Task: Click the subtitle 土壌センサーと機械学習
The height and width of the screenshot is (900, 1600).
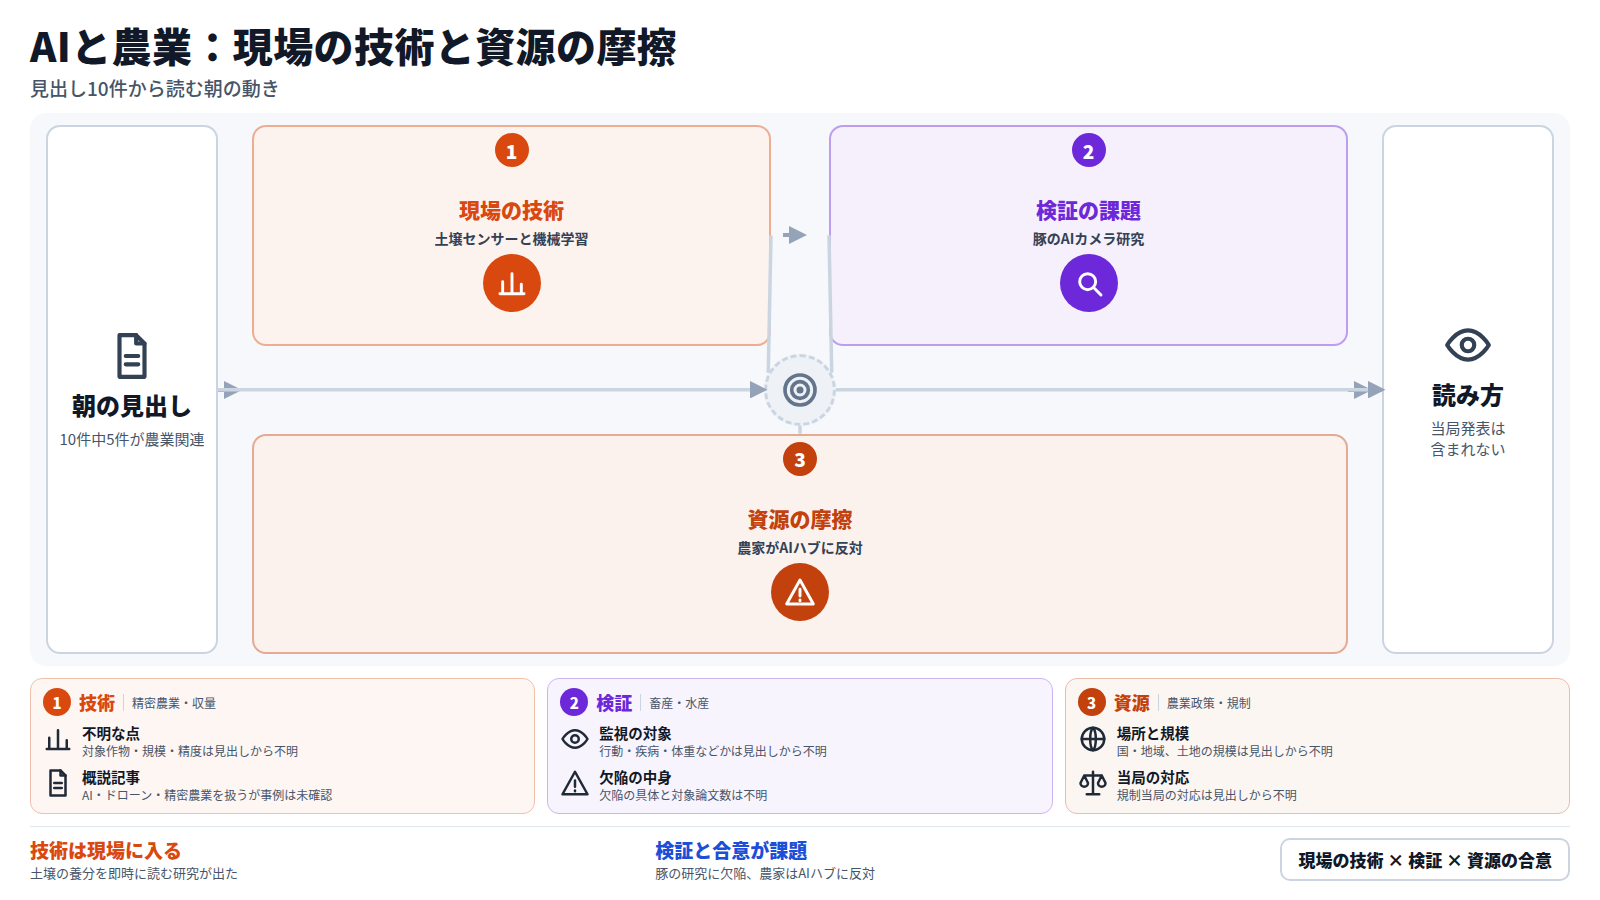Action: pos(512,239)
